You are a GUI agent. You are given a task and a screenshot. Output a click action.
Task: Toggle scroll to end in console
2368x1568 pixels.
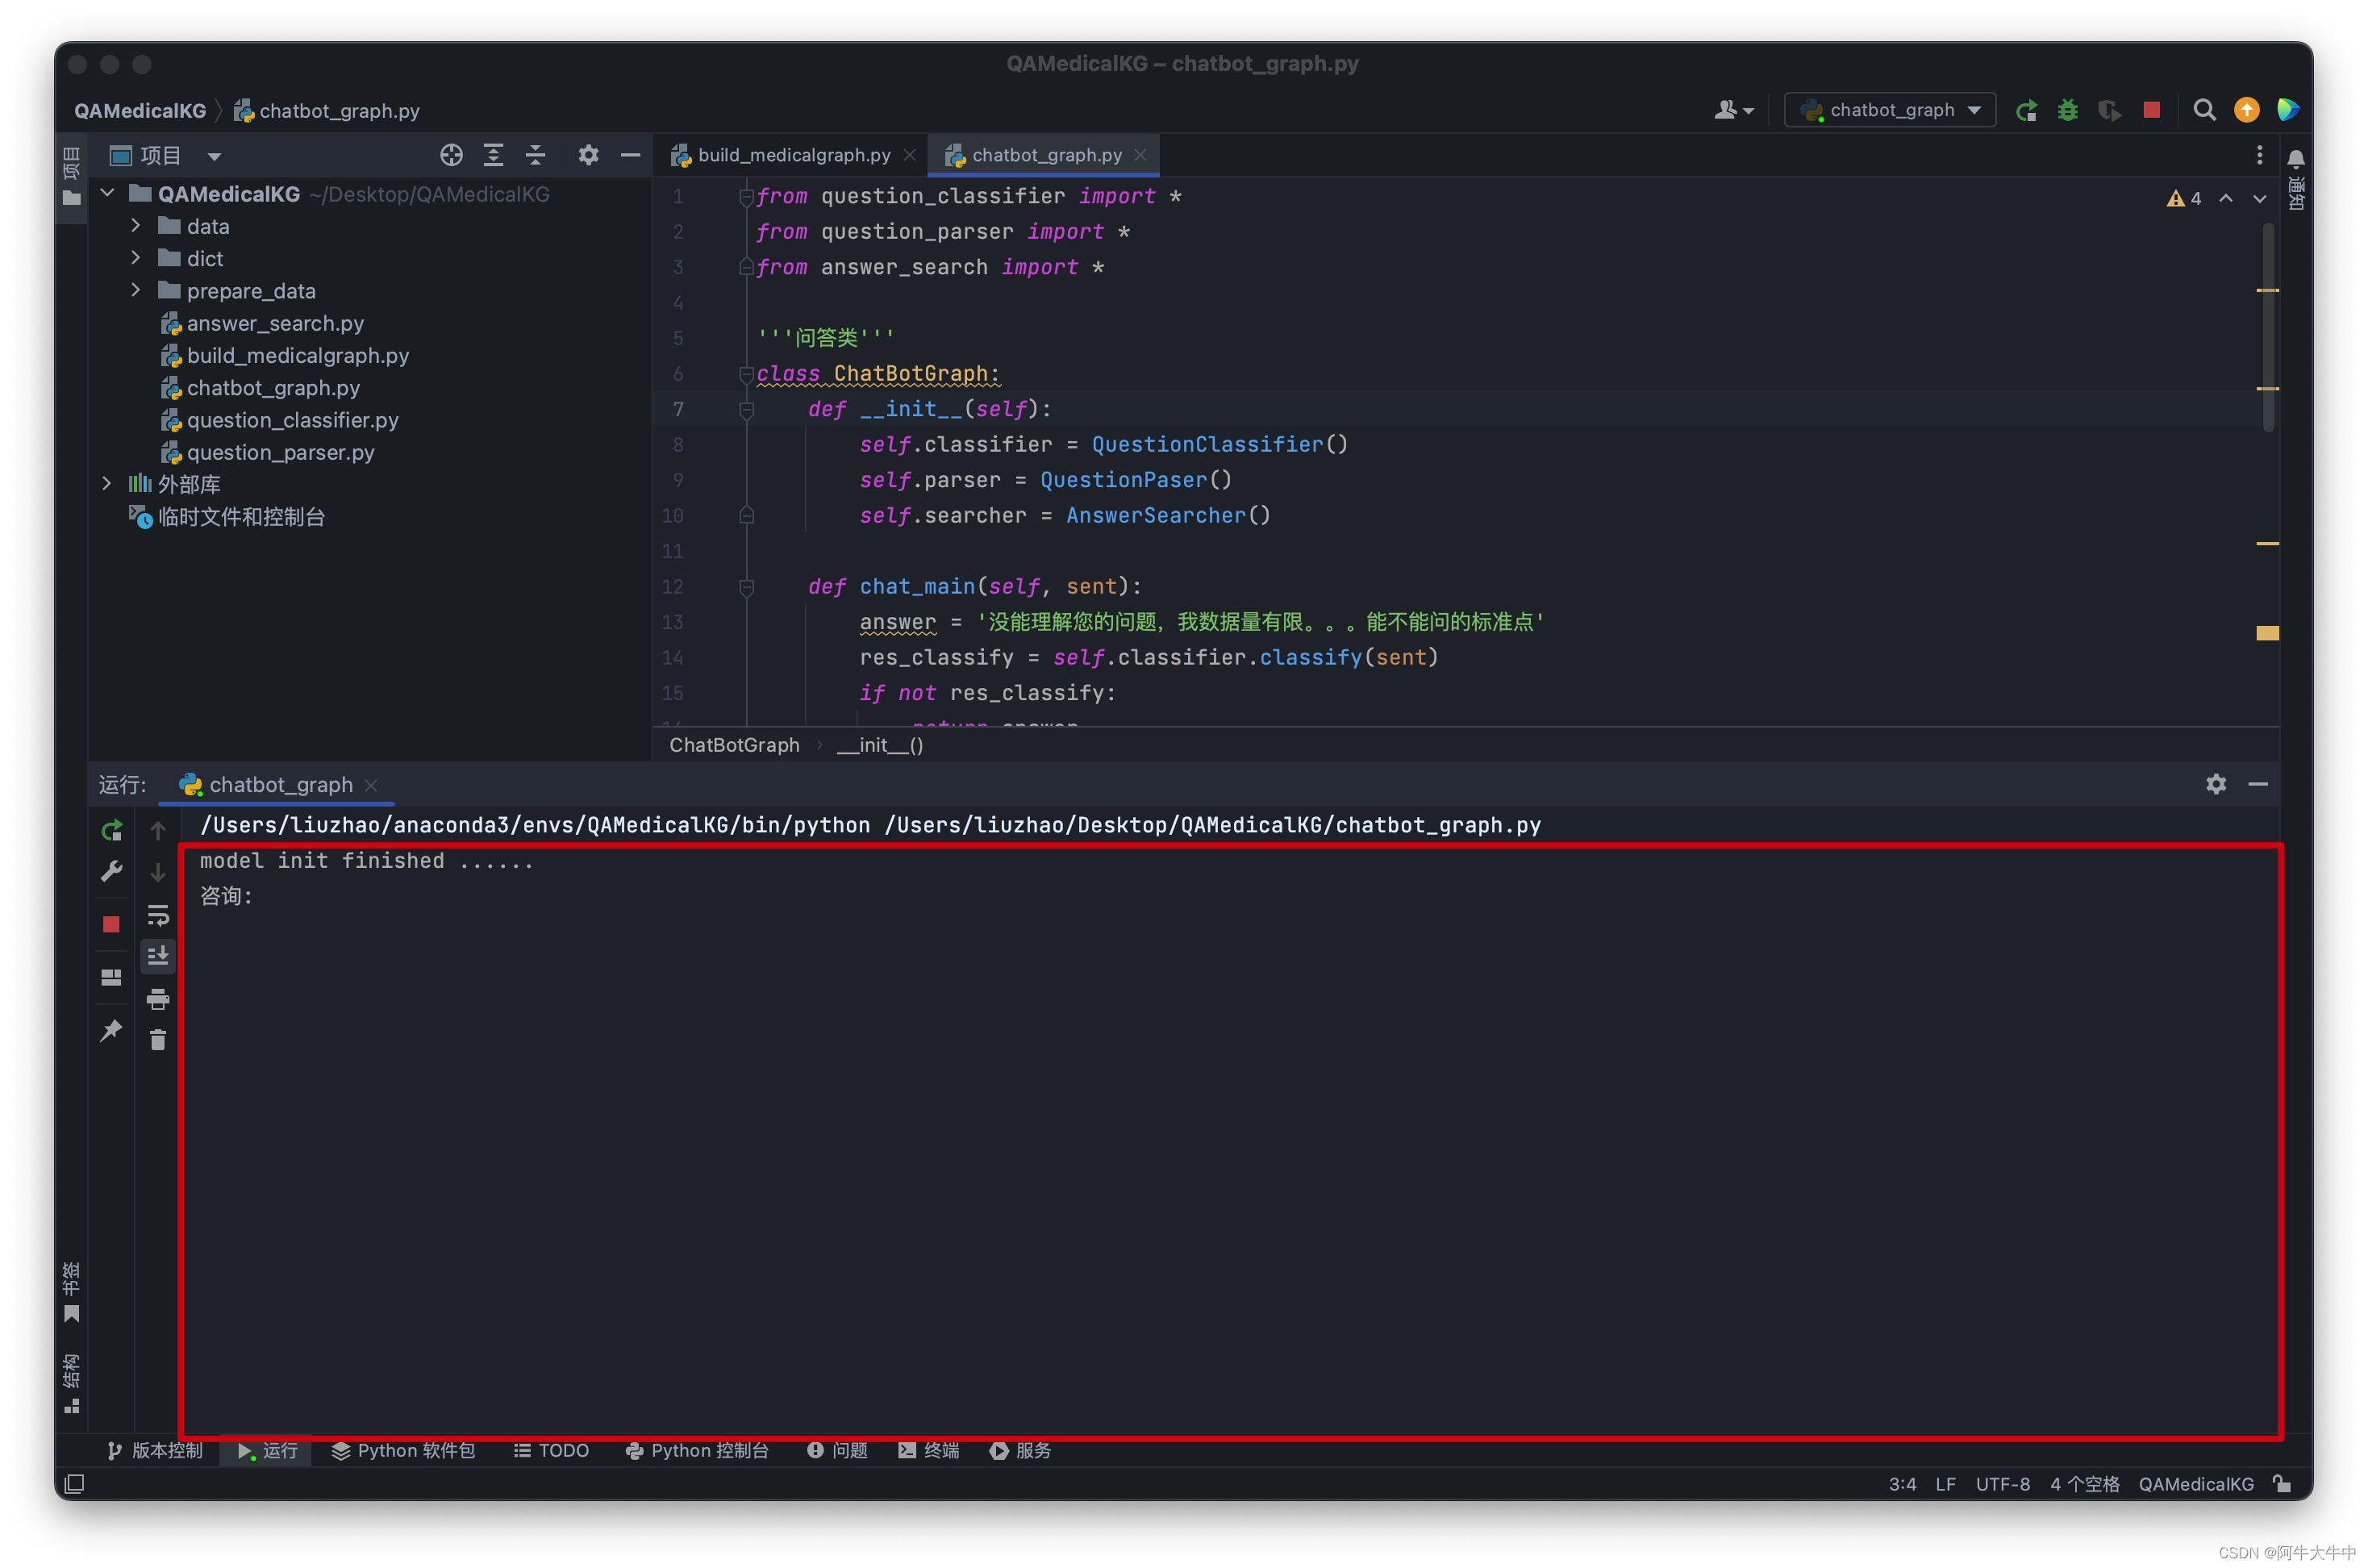pos(158,957)
